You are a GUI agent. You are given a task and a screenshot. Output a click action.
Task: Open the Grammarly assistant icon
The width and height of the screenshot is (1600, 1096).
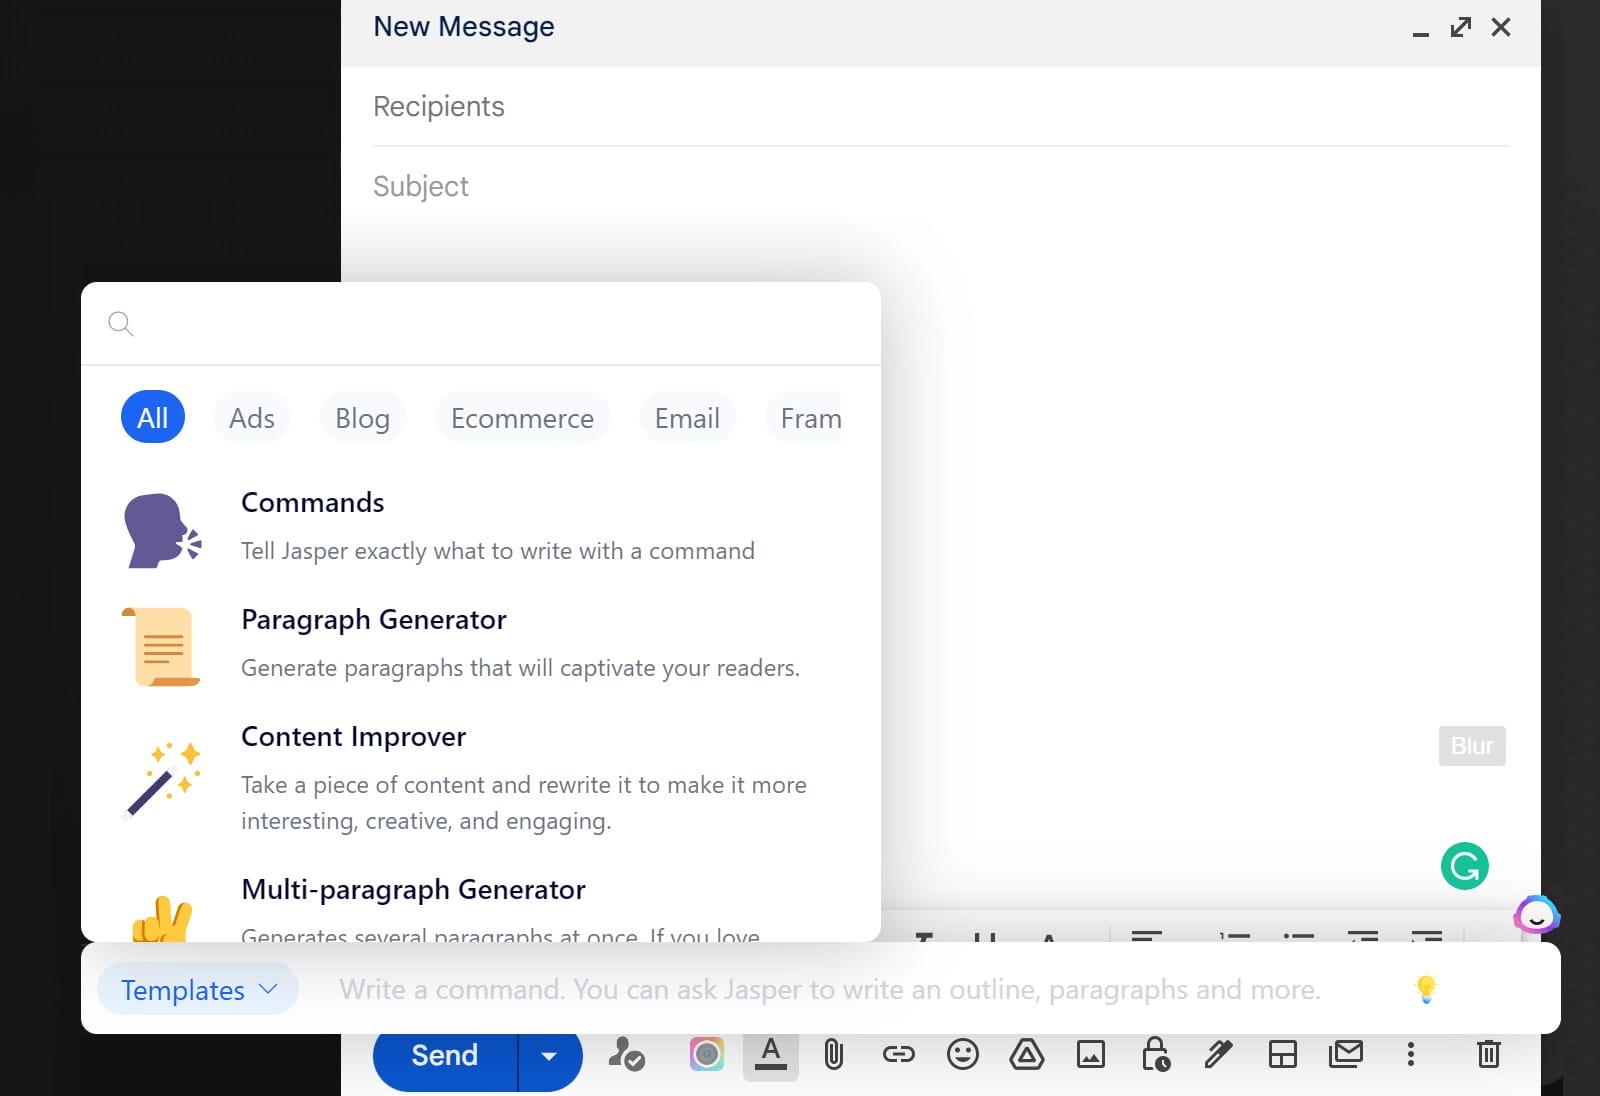click(1464, 866)
